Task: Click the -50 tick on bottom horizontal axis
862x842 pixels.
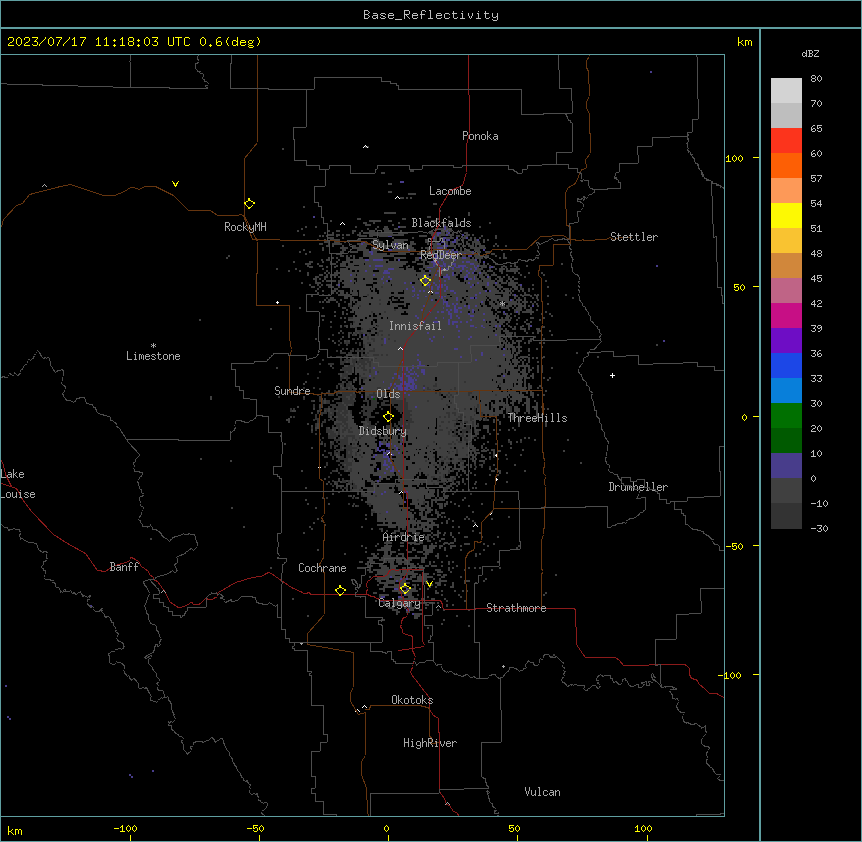Action: (x=255, y=828)
